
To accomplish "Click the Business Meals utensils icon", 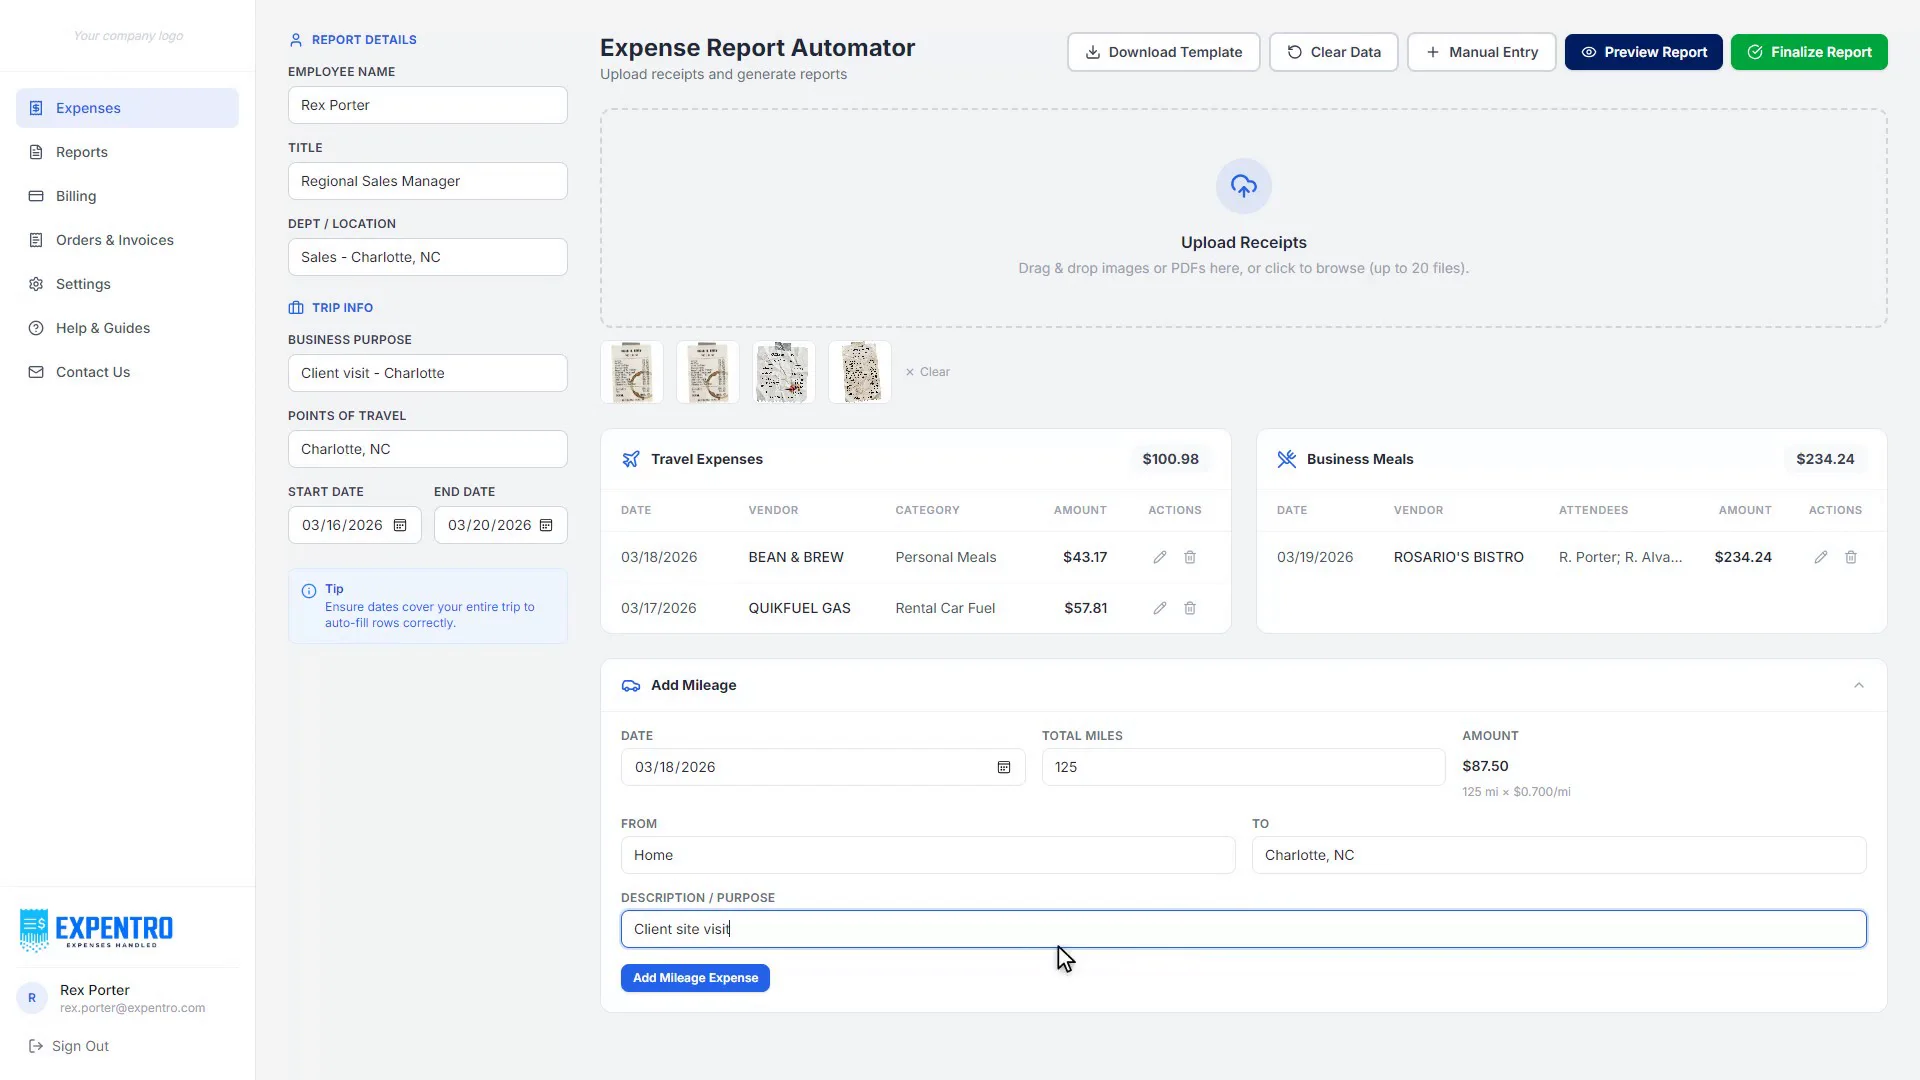I will click(x=1287, y=459).
